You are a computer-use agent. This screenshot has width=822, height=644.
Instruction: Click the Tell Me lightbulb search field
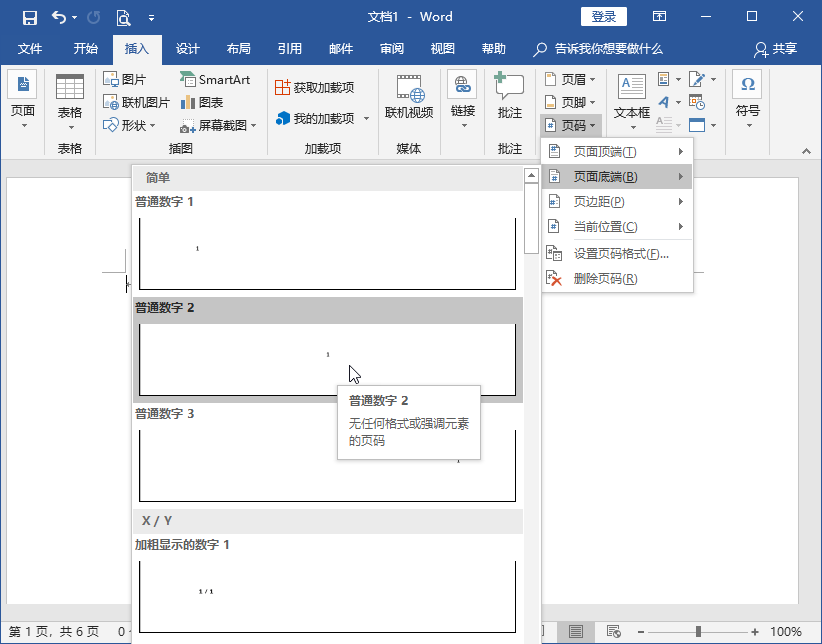coord(598,49)
